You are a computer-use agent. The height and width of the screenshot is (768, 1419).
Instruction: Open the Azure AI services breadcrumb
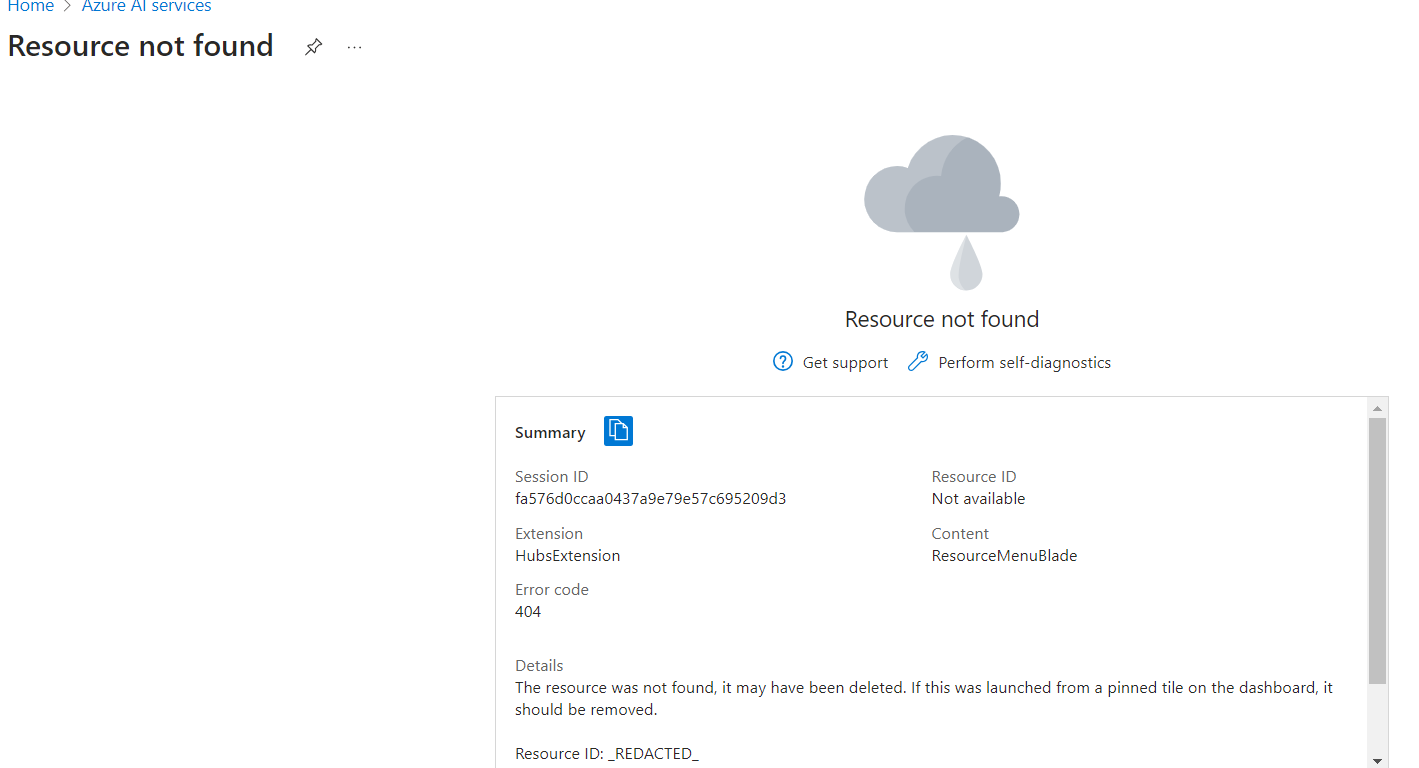point(147,6)
